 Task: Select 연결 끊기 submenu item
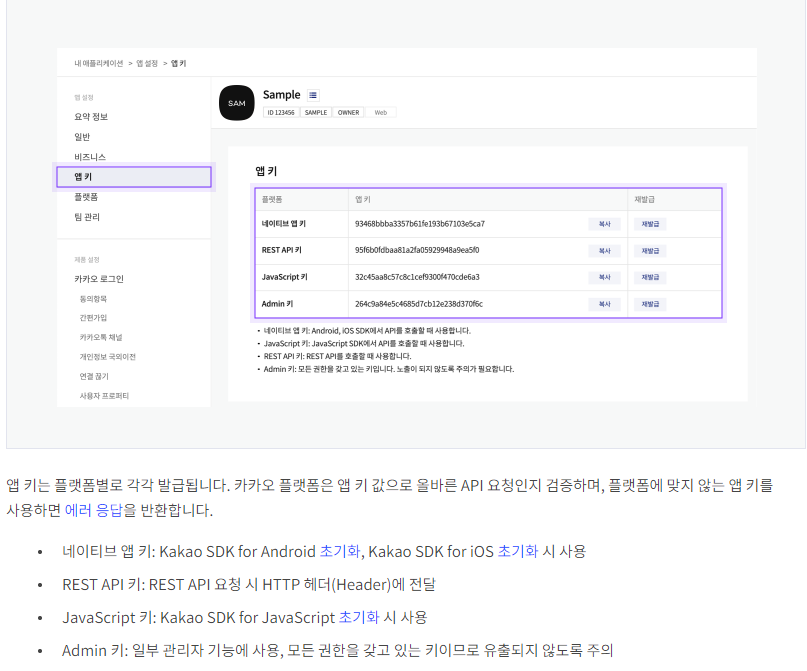pos(94,377)
